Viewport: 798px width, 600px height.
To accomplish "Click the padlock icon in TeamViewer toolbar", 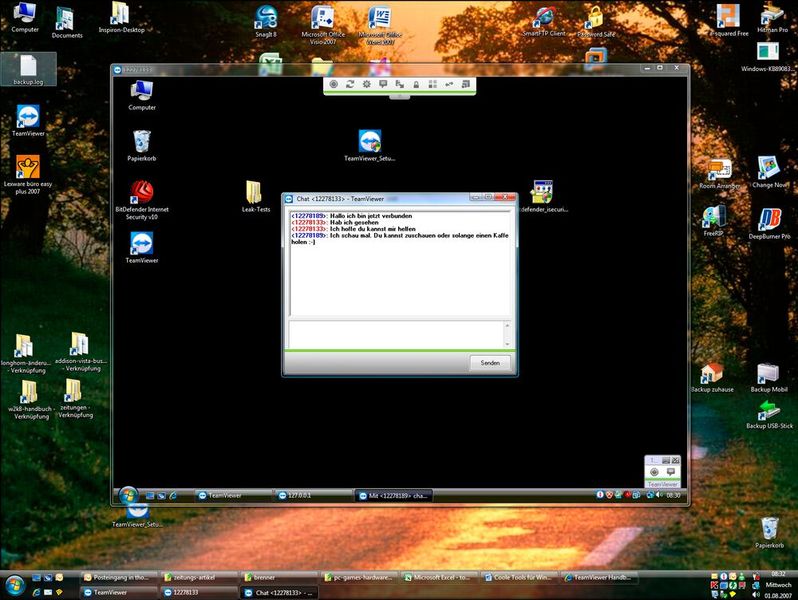I will (416, 84).
